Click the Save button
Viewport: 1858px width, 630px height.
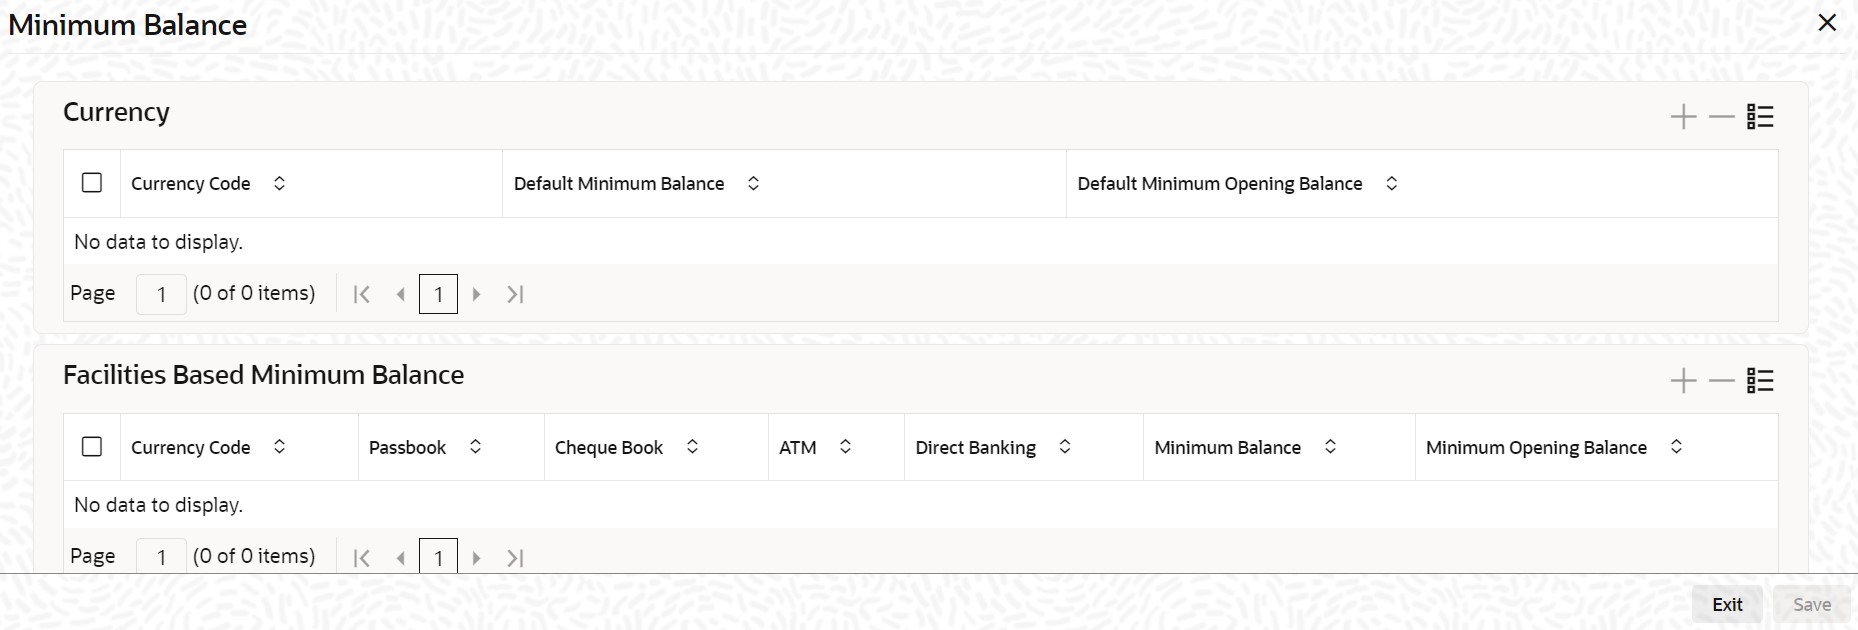pyautogui.click(x=1812, y=604)
